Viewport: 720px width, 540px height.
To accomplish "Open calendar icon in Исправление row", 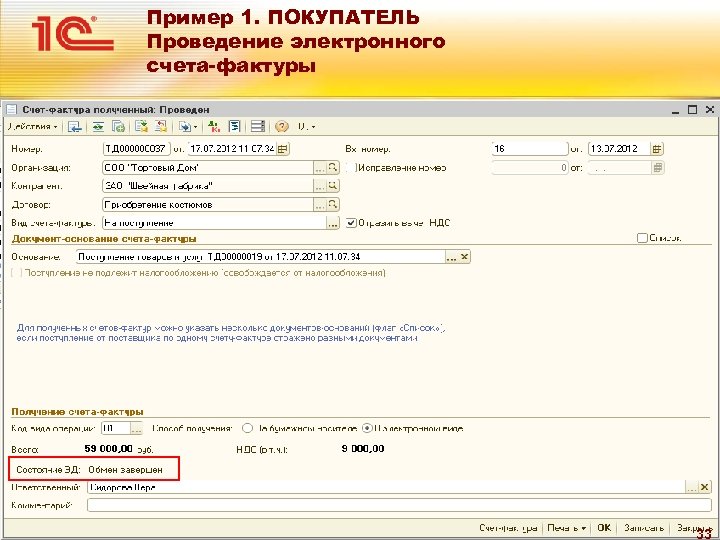I will tap(657, 168).
